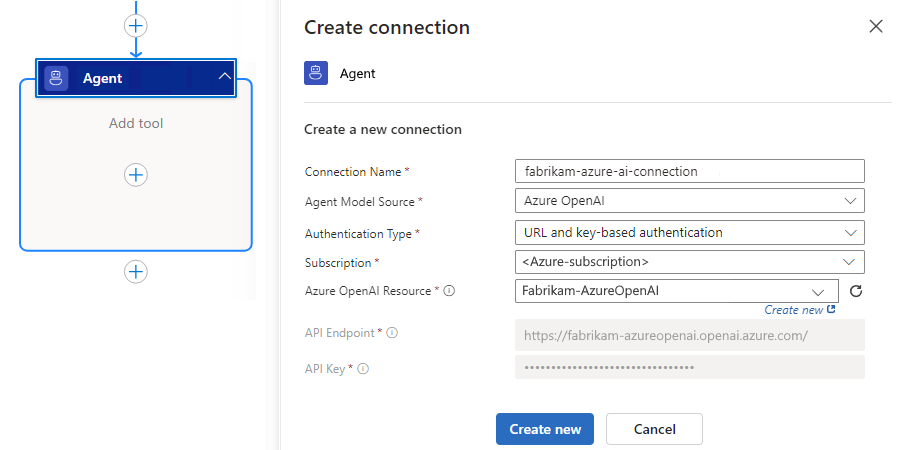The image size is (900, 450).
Task: Click the plus icon above the Agent node
Action: pos(136,25)
